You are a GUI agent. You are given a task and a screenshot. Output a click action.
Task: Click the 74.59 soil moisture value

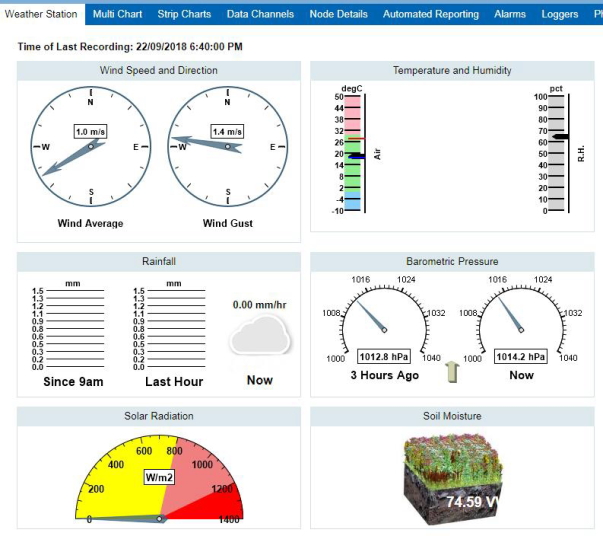click(x=473, y=502)
